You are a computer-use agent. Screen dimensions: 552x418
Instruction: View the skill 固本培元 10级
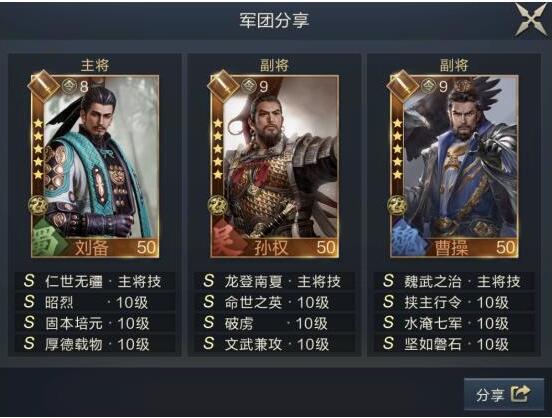click(x=95, y=323)
